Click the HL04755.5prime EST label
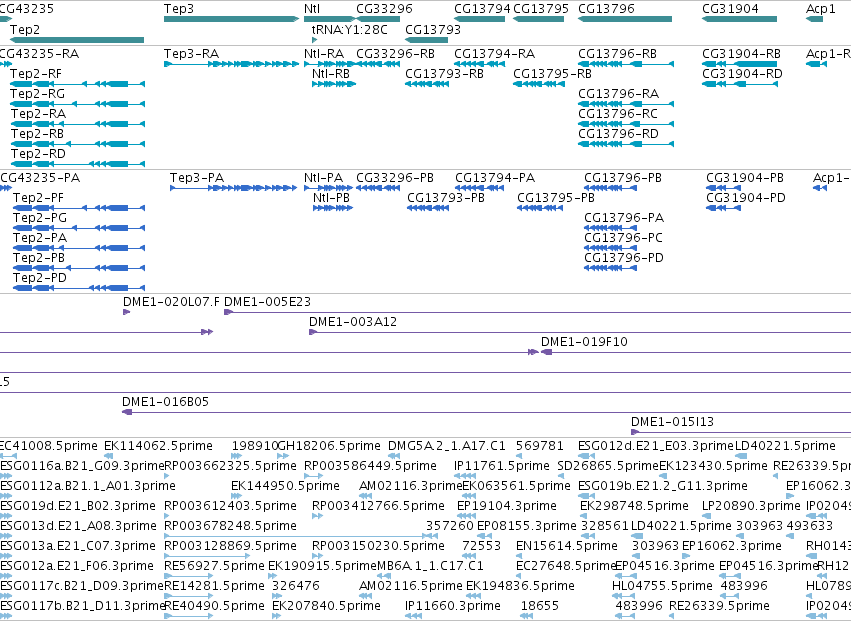Screen dimensions: 851x621 tap(662, 585)
